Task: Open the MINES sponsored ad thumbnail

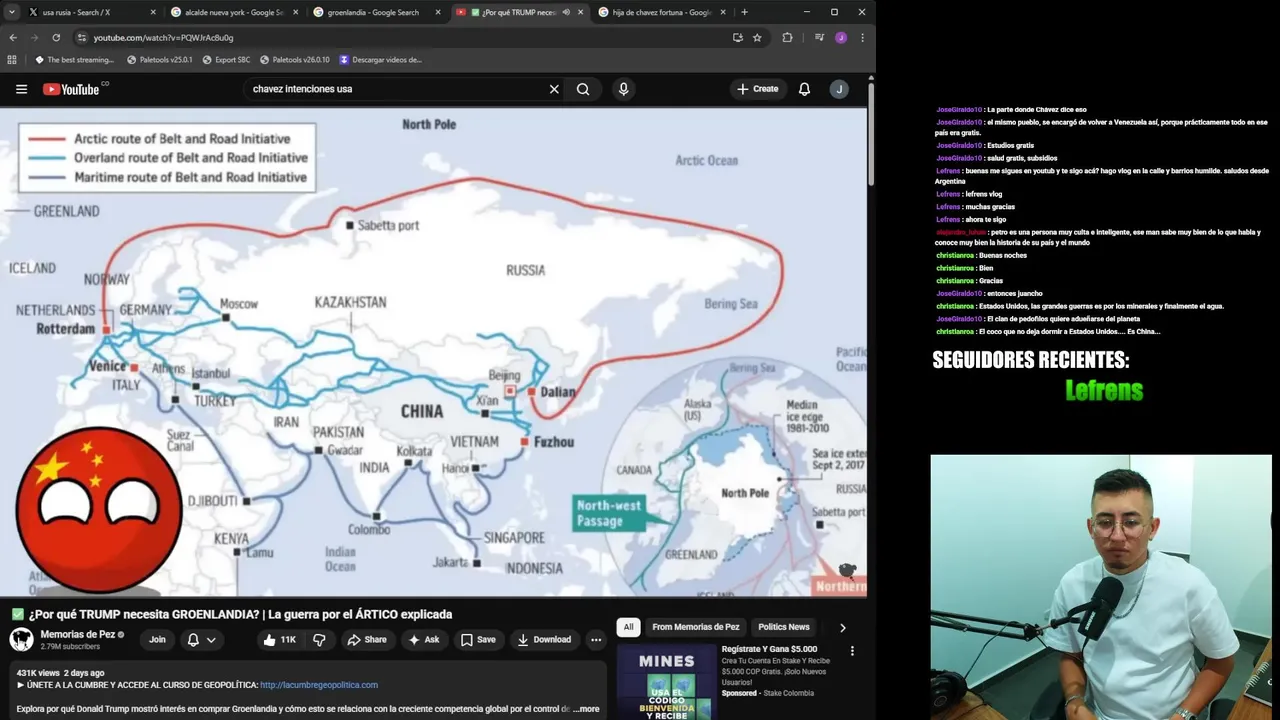Action: point(666,682)
